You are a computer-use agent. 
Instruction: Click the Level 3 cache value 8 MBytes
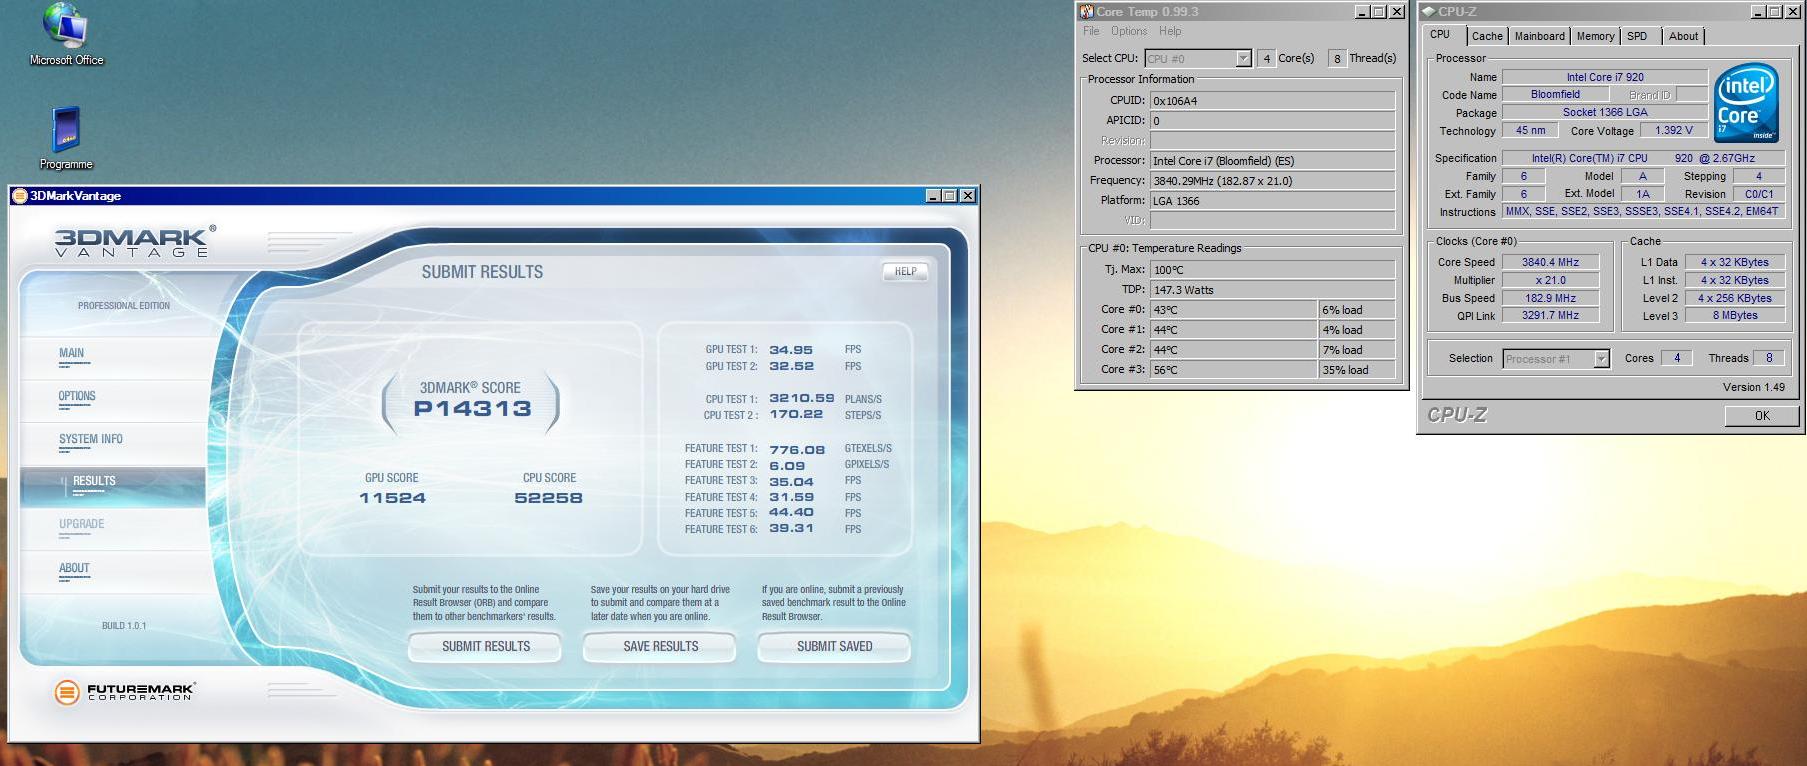coord(1735,315)
